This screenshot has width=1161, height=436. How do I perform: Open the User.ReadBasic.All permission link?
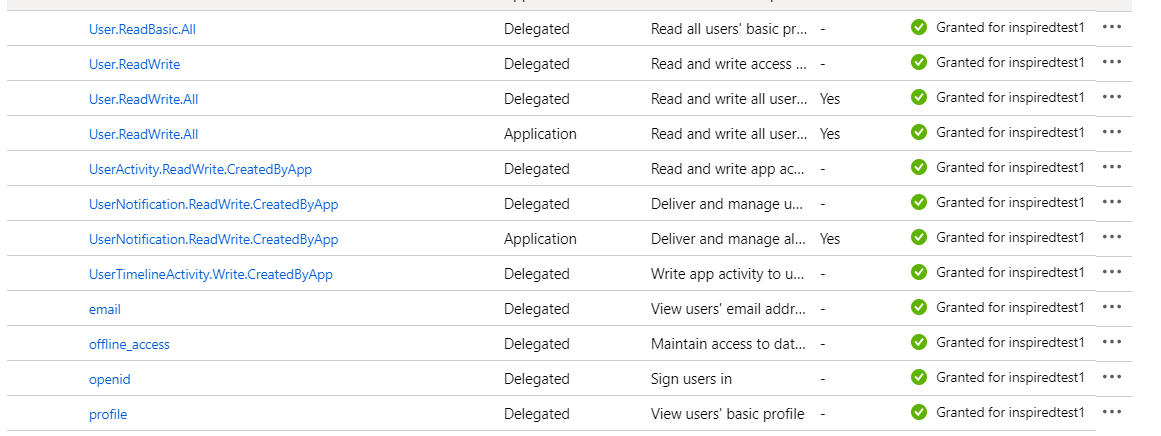142,29
